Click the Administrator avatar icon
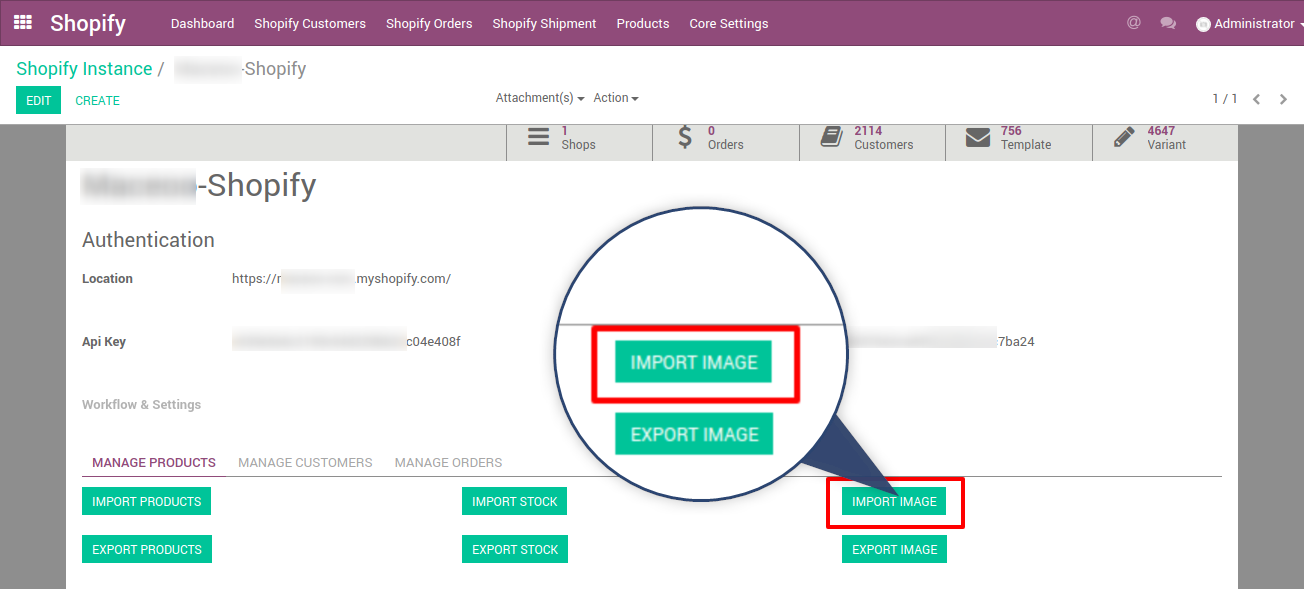Image resolution: width=1304 pixels, height=589 pixels. coord(1203,24)
